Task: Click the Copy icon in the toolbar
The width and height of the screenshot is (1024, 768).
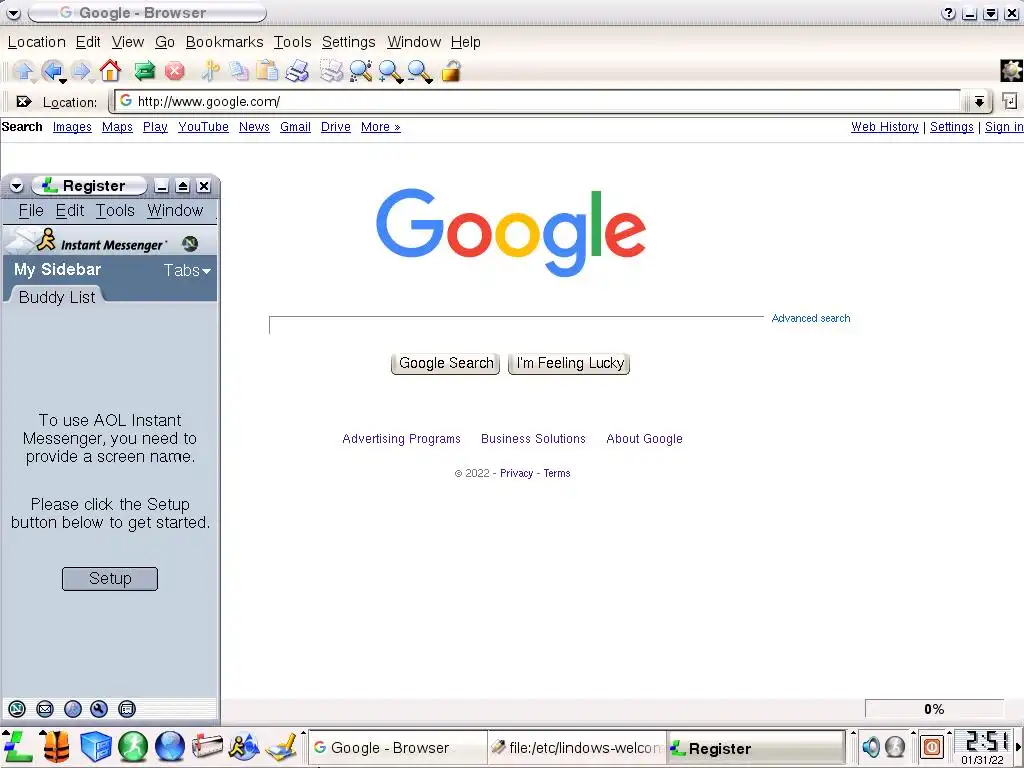Action: coord(238,71)
